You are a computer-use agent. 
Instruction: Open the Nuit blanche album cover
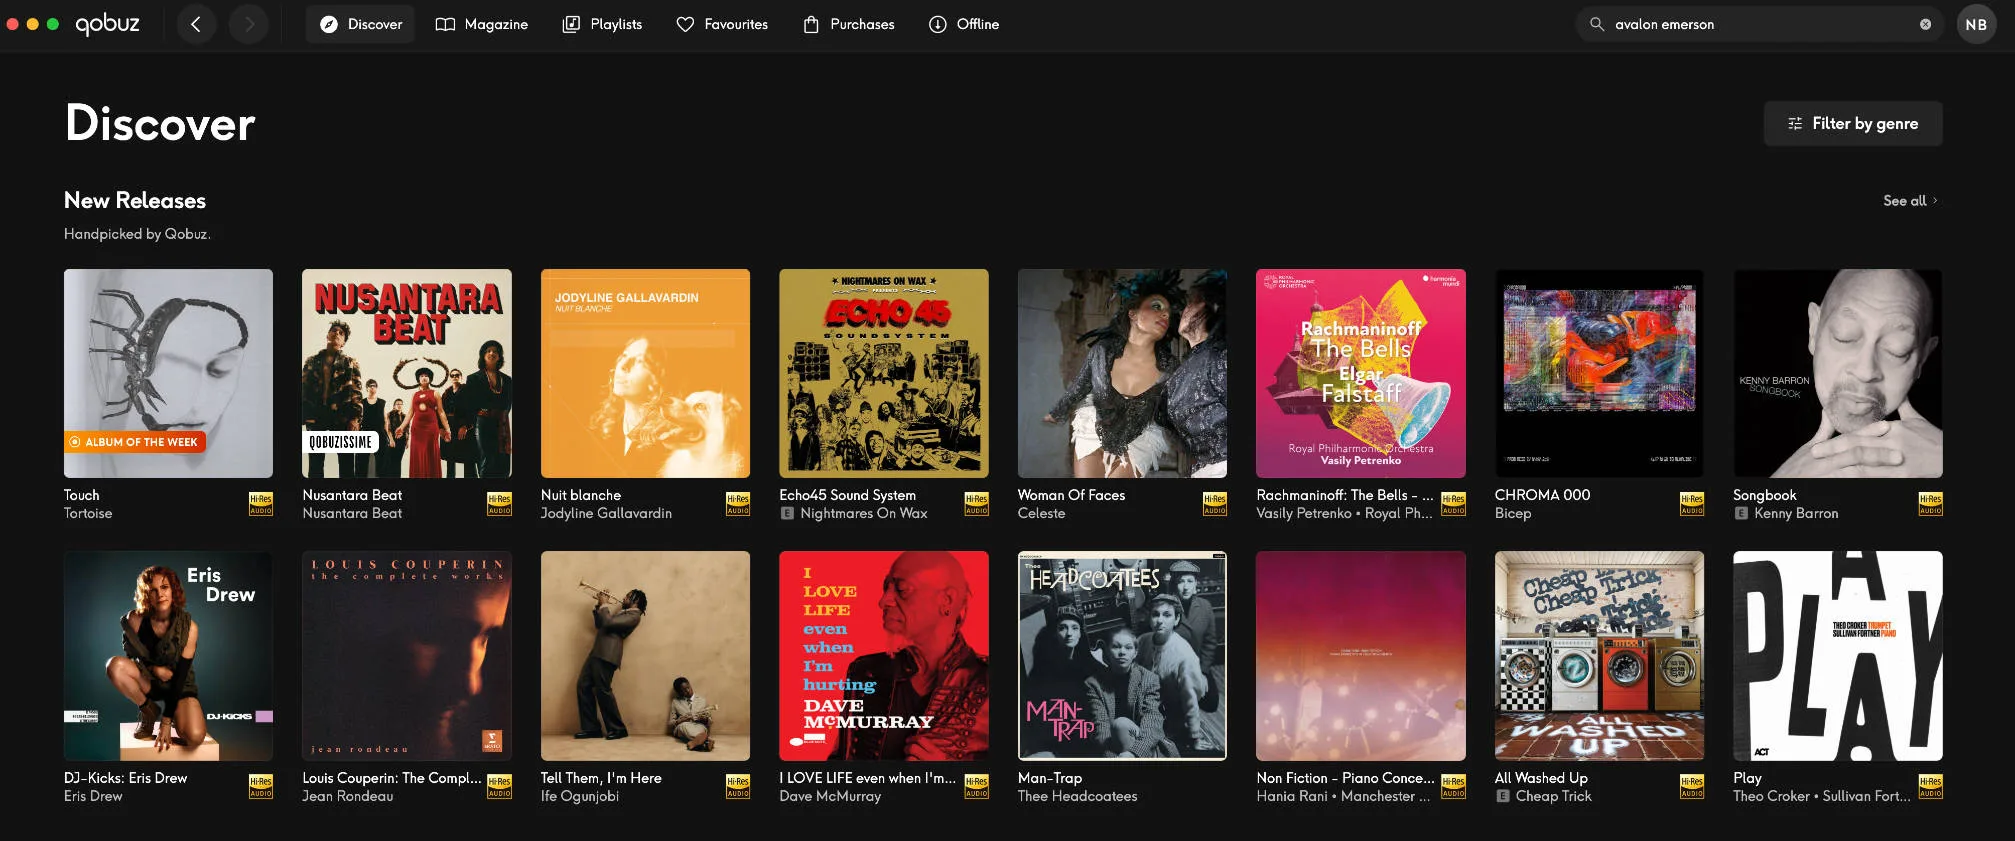(645, 373)
